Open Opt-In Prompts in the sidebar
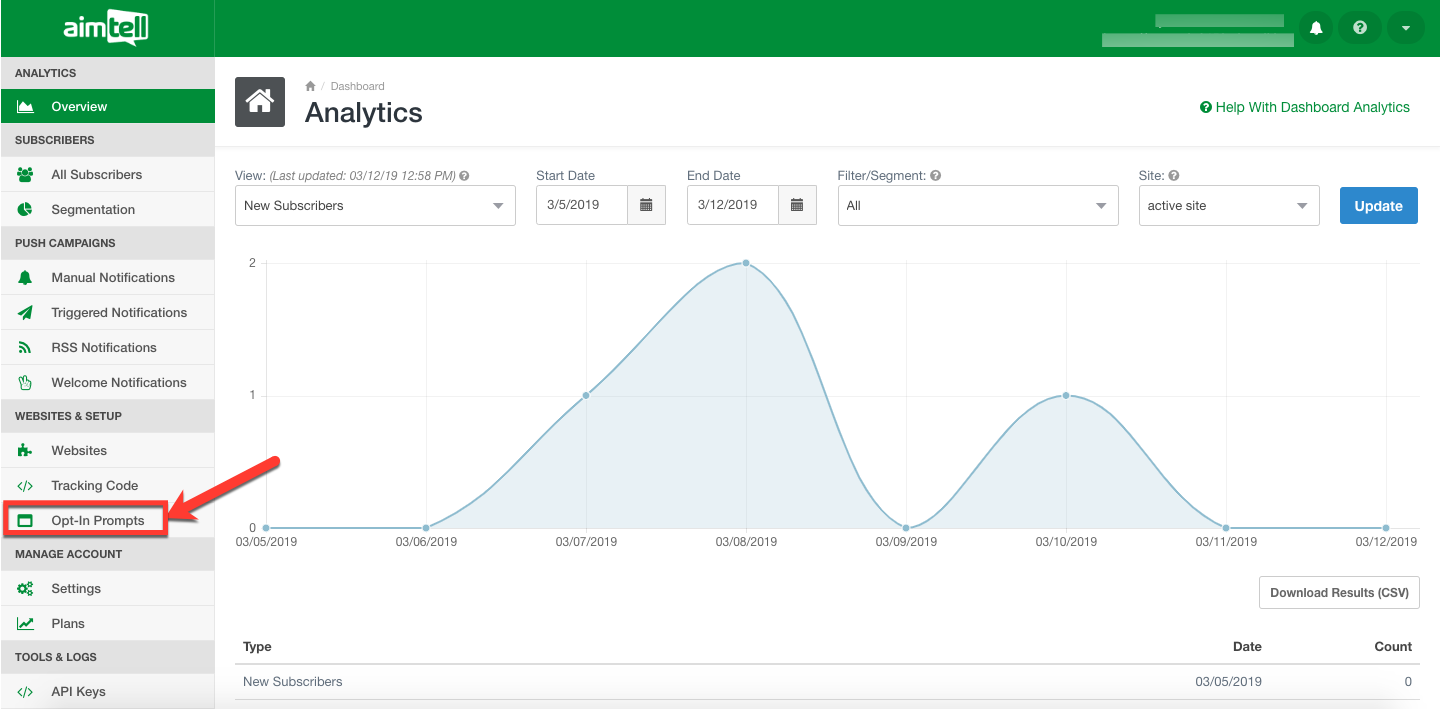Viewport: 1440px width, 709px height. coord(97,520)
